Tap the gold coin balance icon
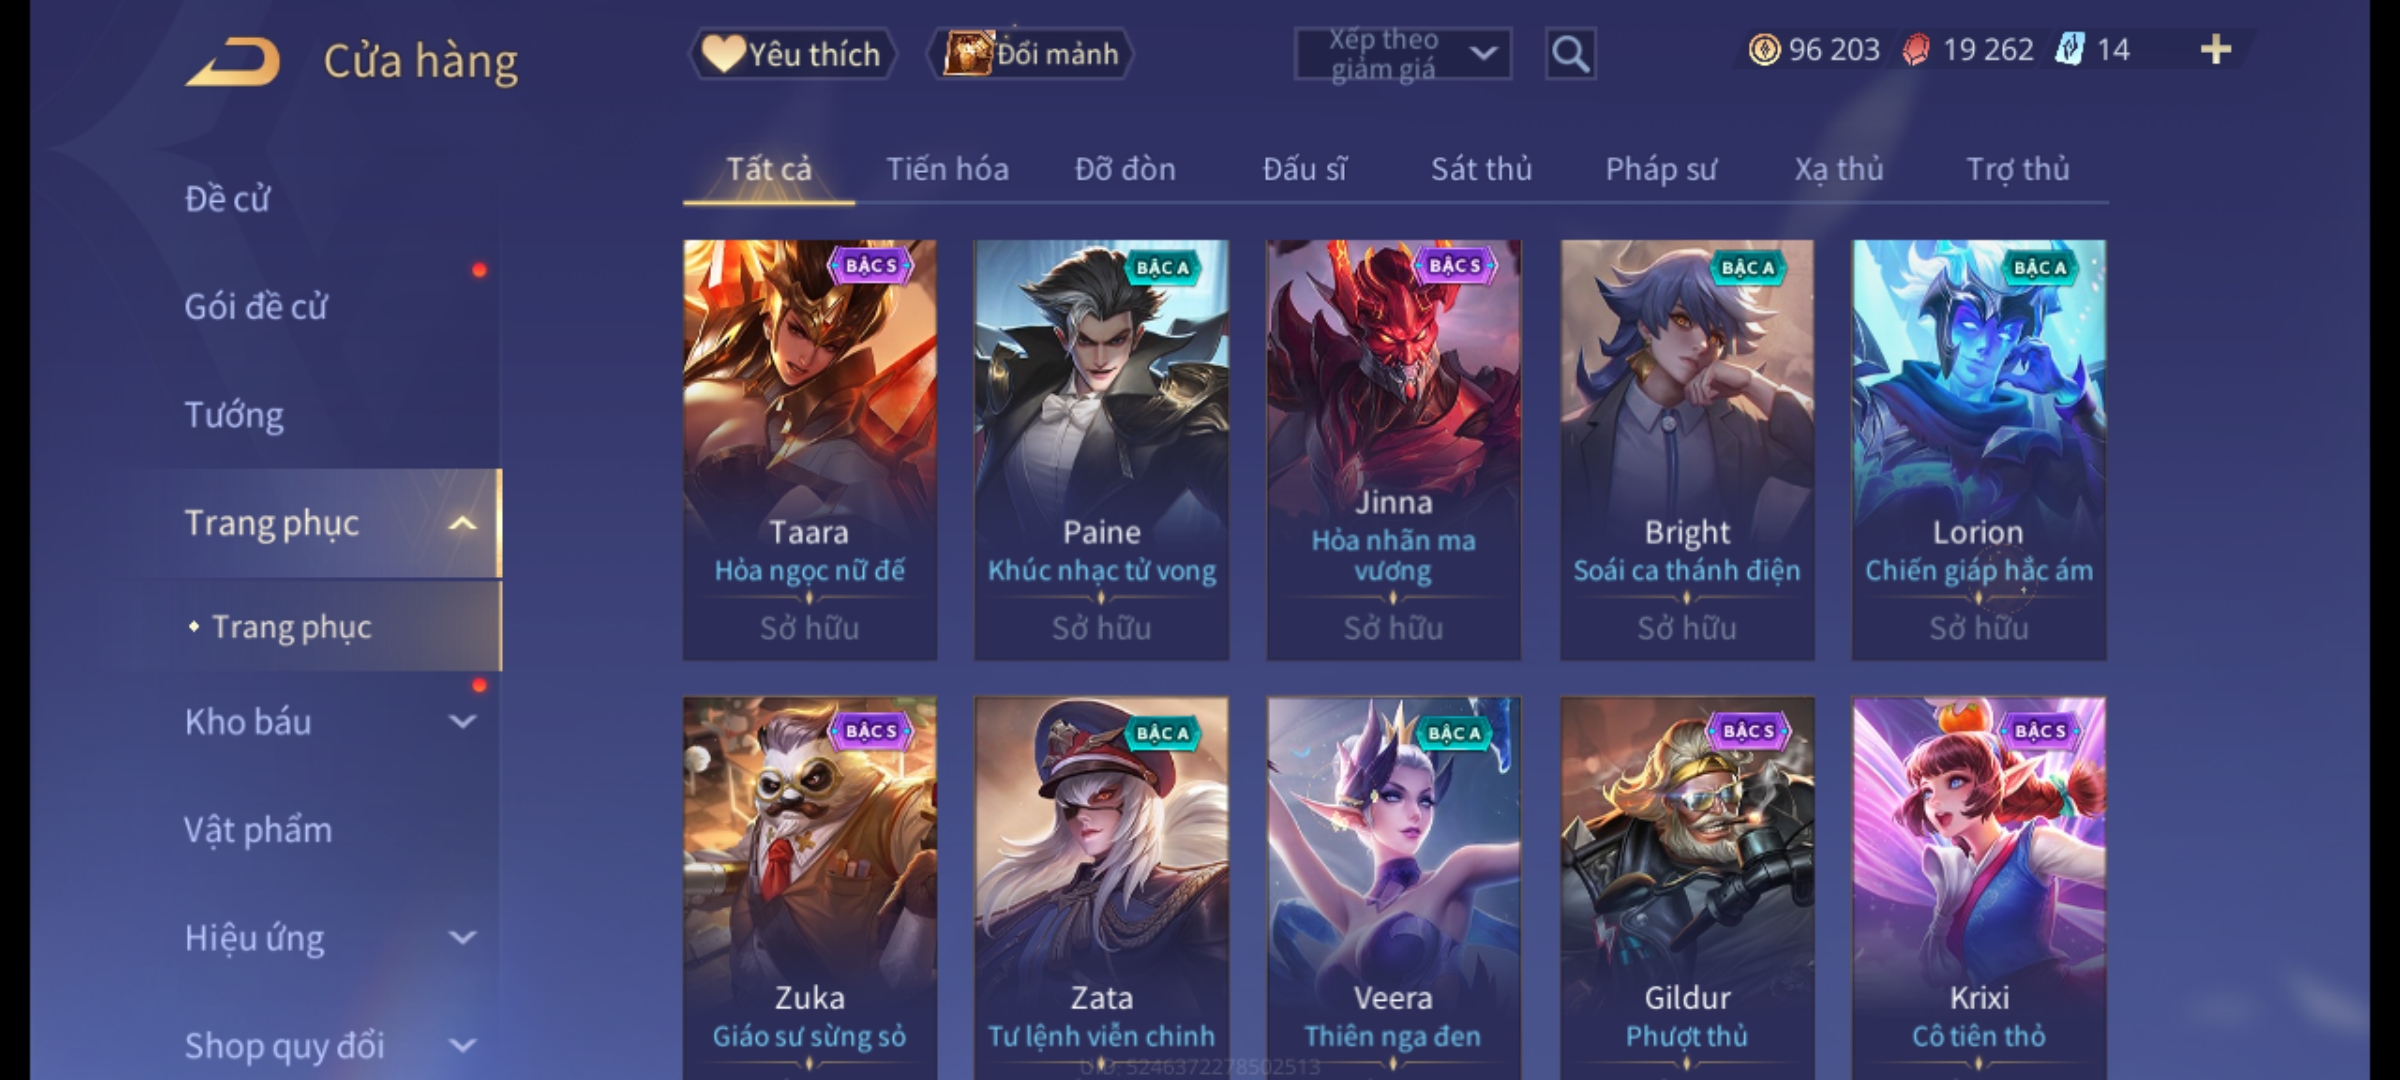 [1764, 49]
